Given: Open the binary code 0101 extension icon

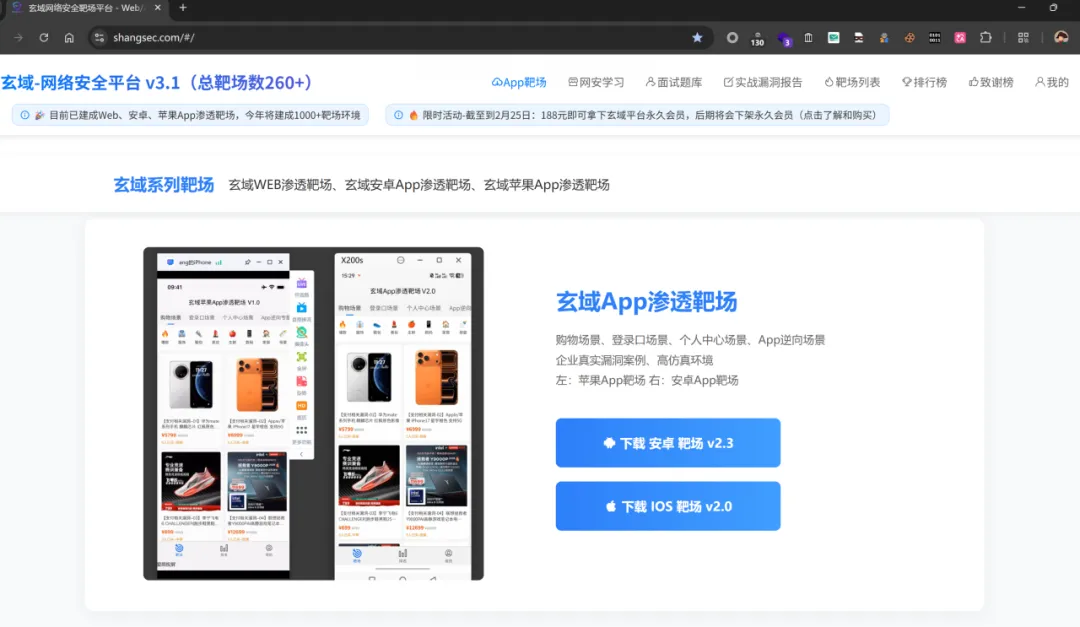Looking at the screenshot, I should coord(935,38).
